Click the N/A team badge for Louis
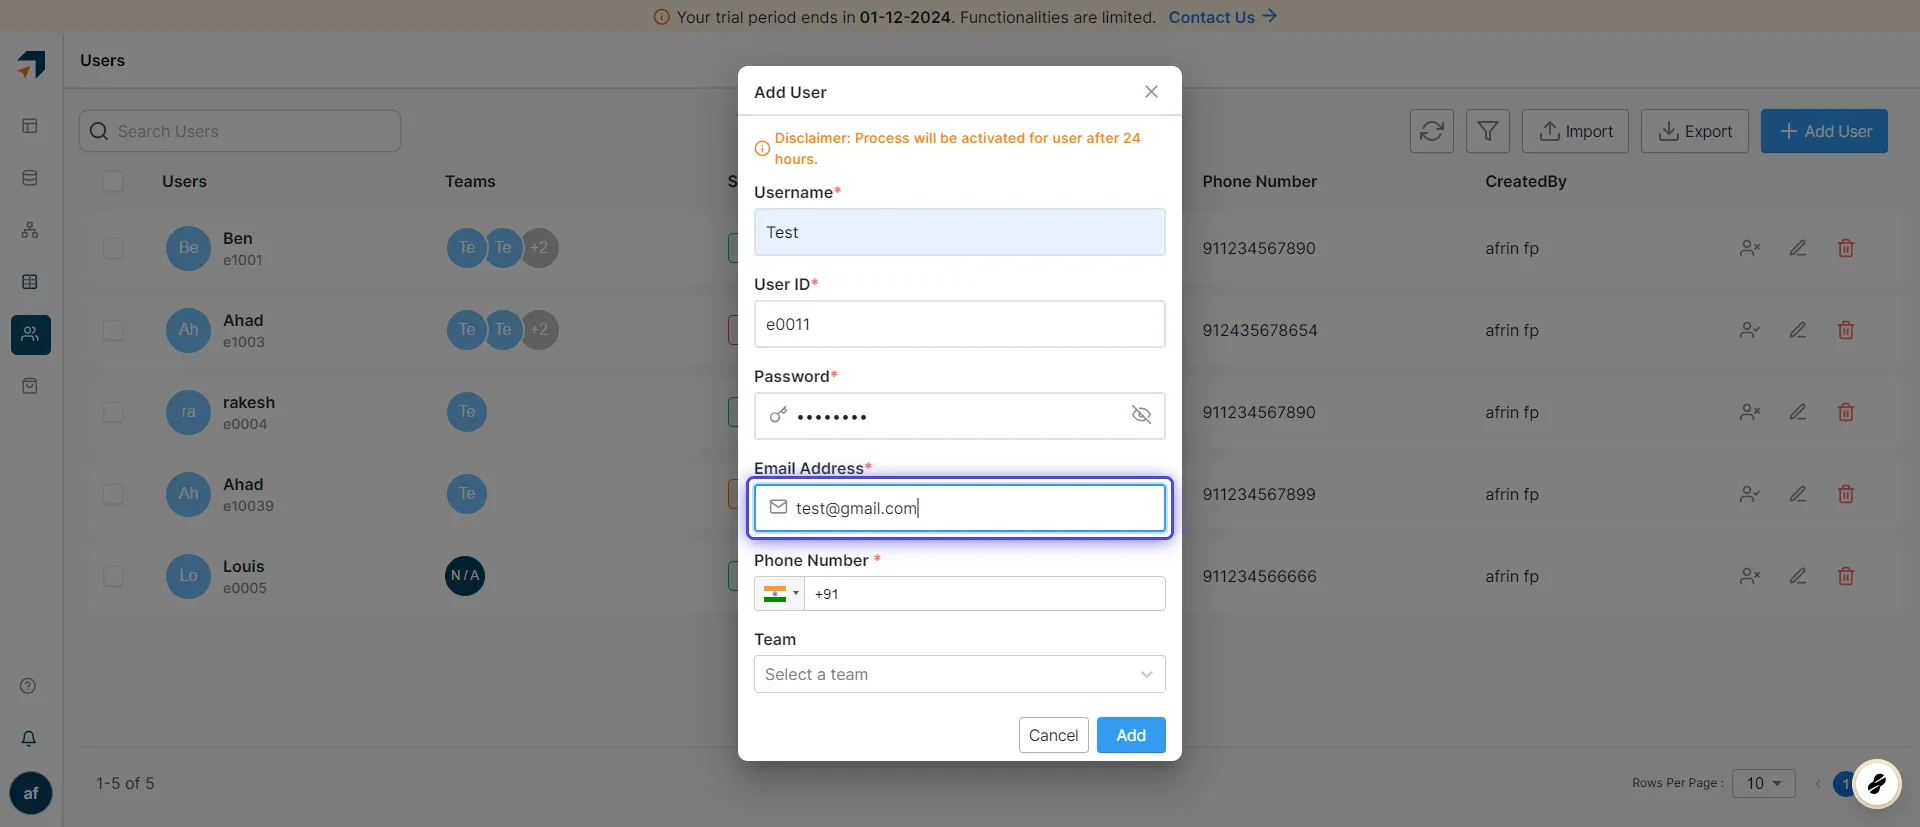The image size is (1920, 827). pyautogui.click(x=465, y=576)
